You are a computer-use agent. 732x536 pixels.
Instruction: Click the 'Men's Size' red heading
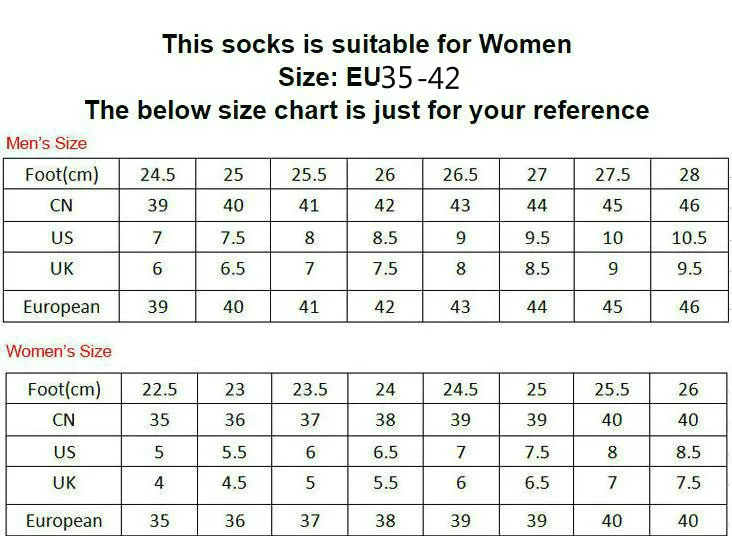pyautogui.click(x=46, y=143)
